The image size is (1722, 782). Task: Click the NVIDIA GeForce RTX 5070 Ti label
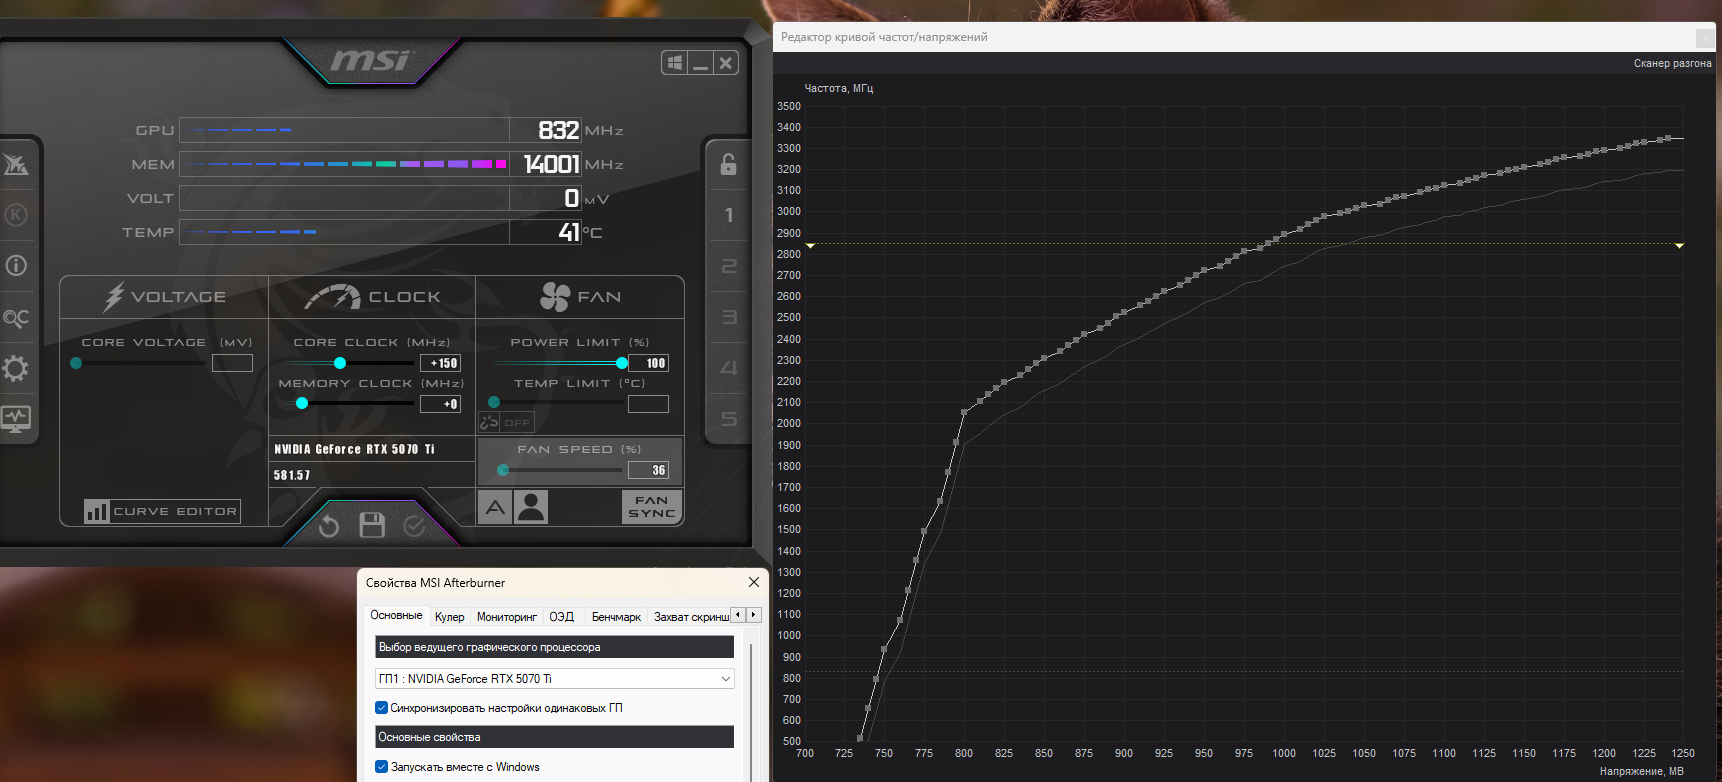(354, 450)
